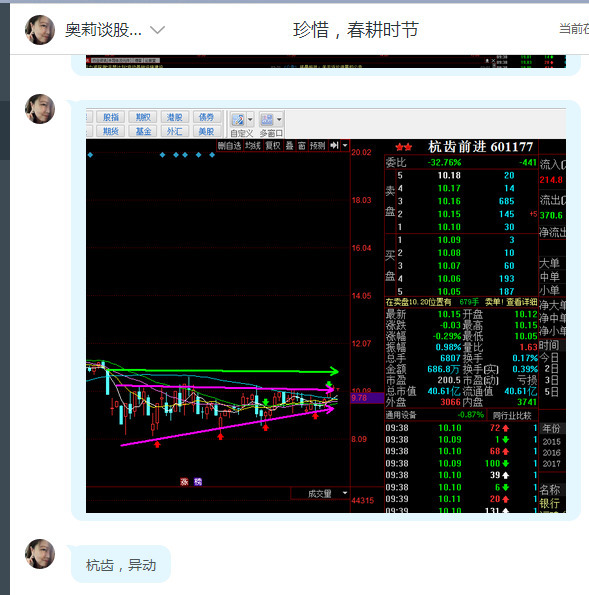Screen dimensions: 589x595
Task: Switch to the 基金 funds tab
Action: coord(143,131)
